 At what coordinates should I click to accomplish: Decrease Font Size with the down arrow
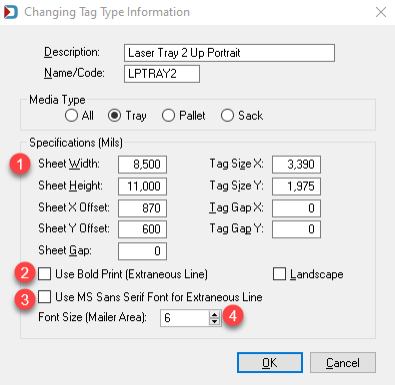[215, 321]
